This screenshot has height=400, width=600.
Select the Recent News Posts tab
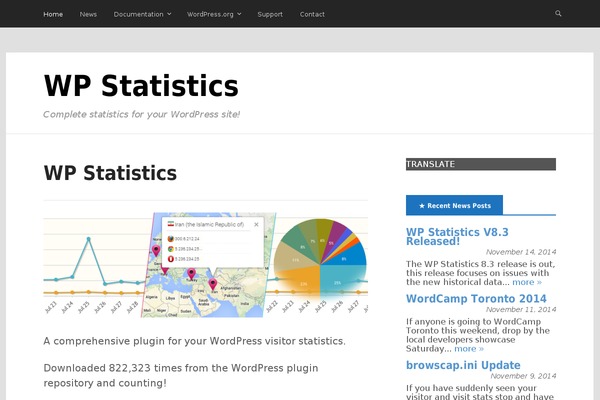pos(454,206)
